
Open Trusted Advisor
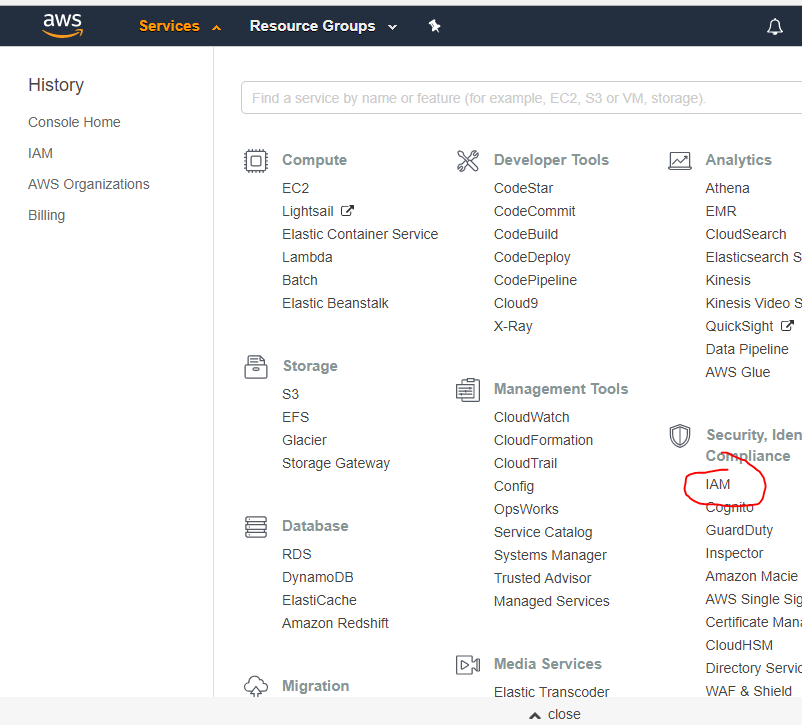(542, 578)
